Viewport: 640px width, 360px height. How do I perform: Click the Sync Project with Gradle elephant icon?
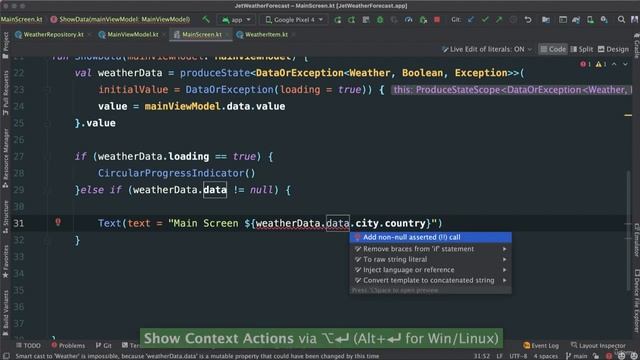576,20
